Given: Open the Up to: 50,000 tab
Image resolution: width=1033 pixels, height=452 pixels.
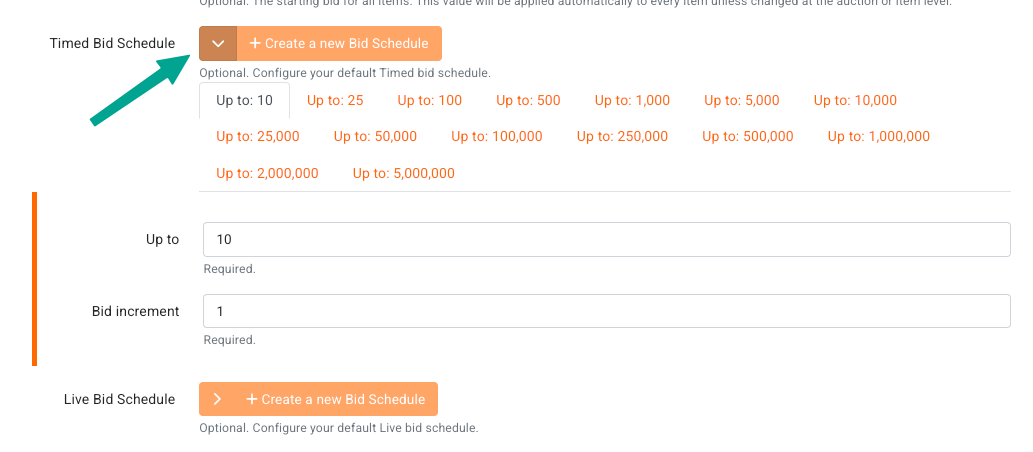Looking at the screenshot, I should pyautogui.click(x=376, y=137).
